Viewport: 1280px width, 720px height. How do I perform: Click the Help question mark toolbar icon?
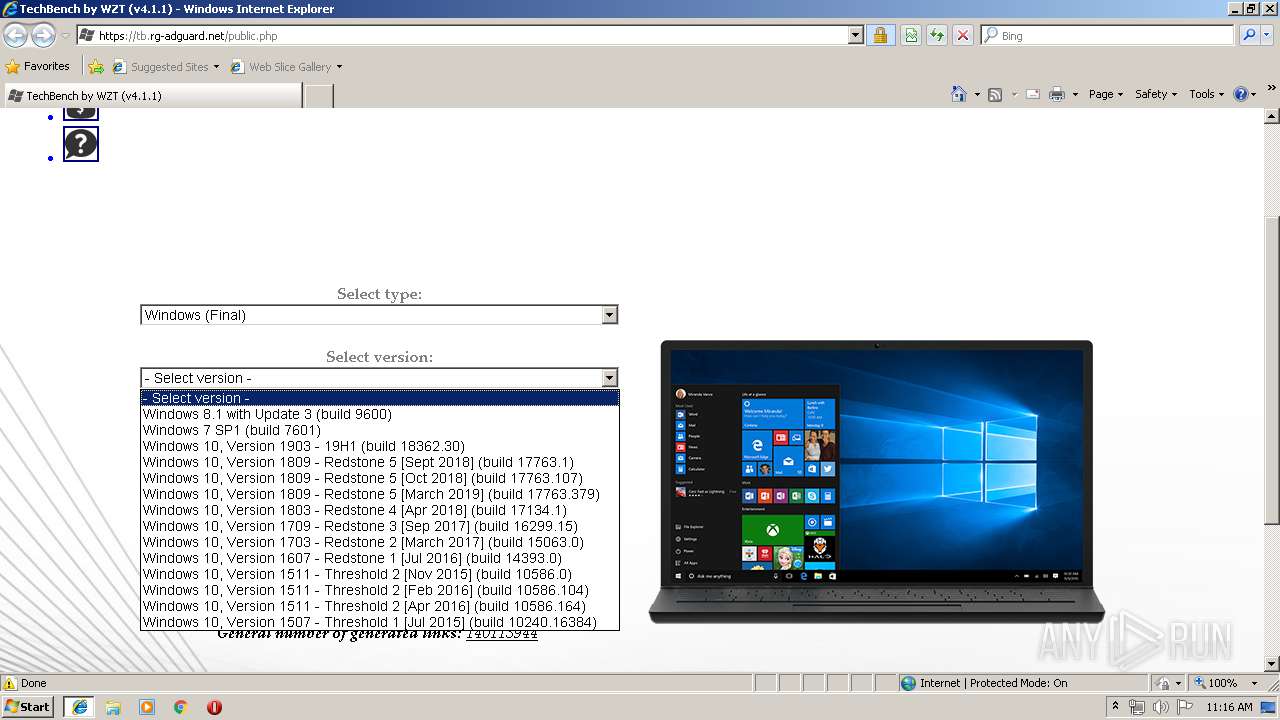(x=1241, y=94)
